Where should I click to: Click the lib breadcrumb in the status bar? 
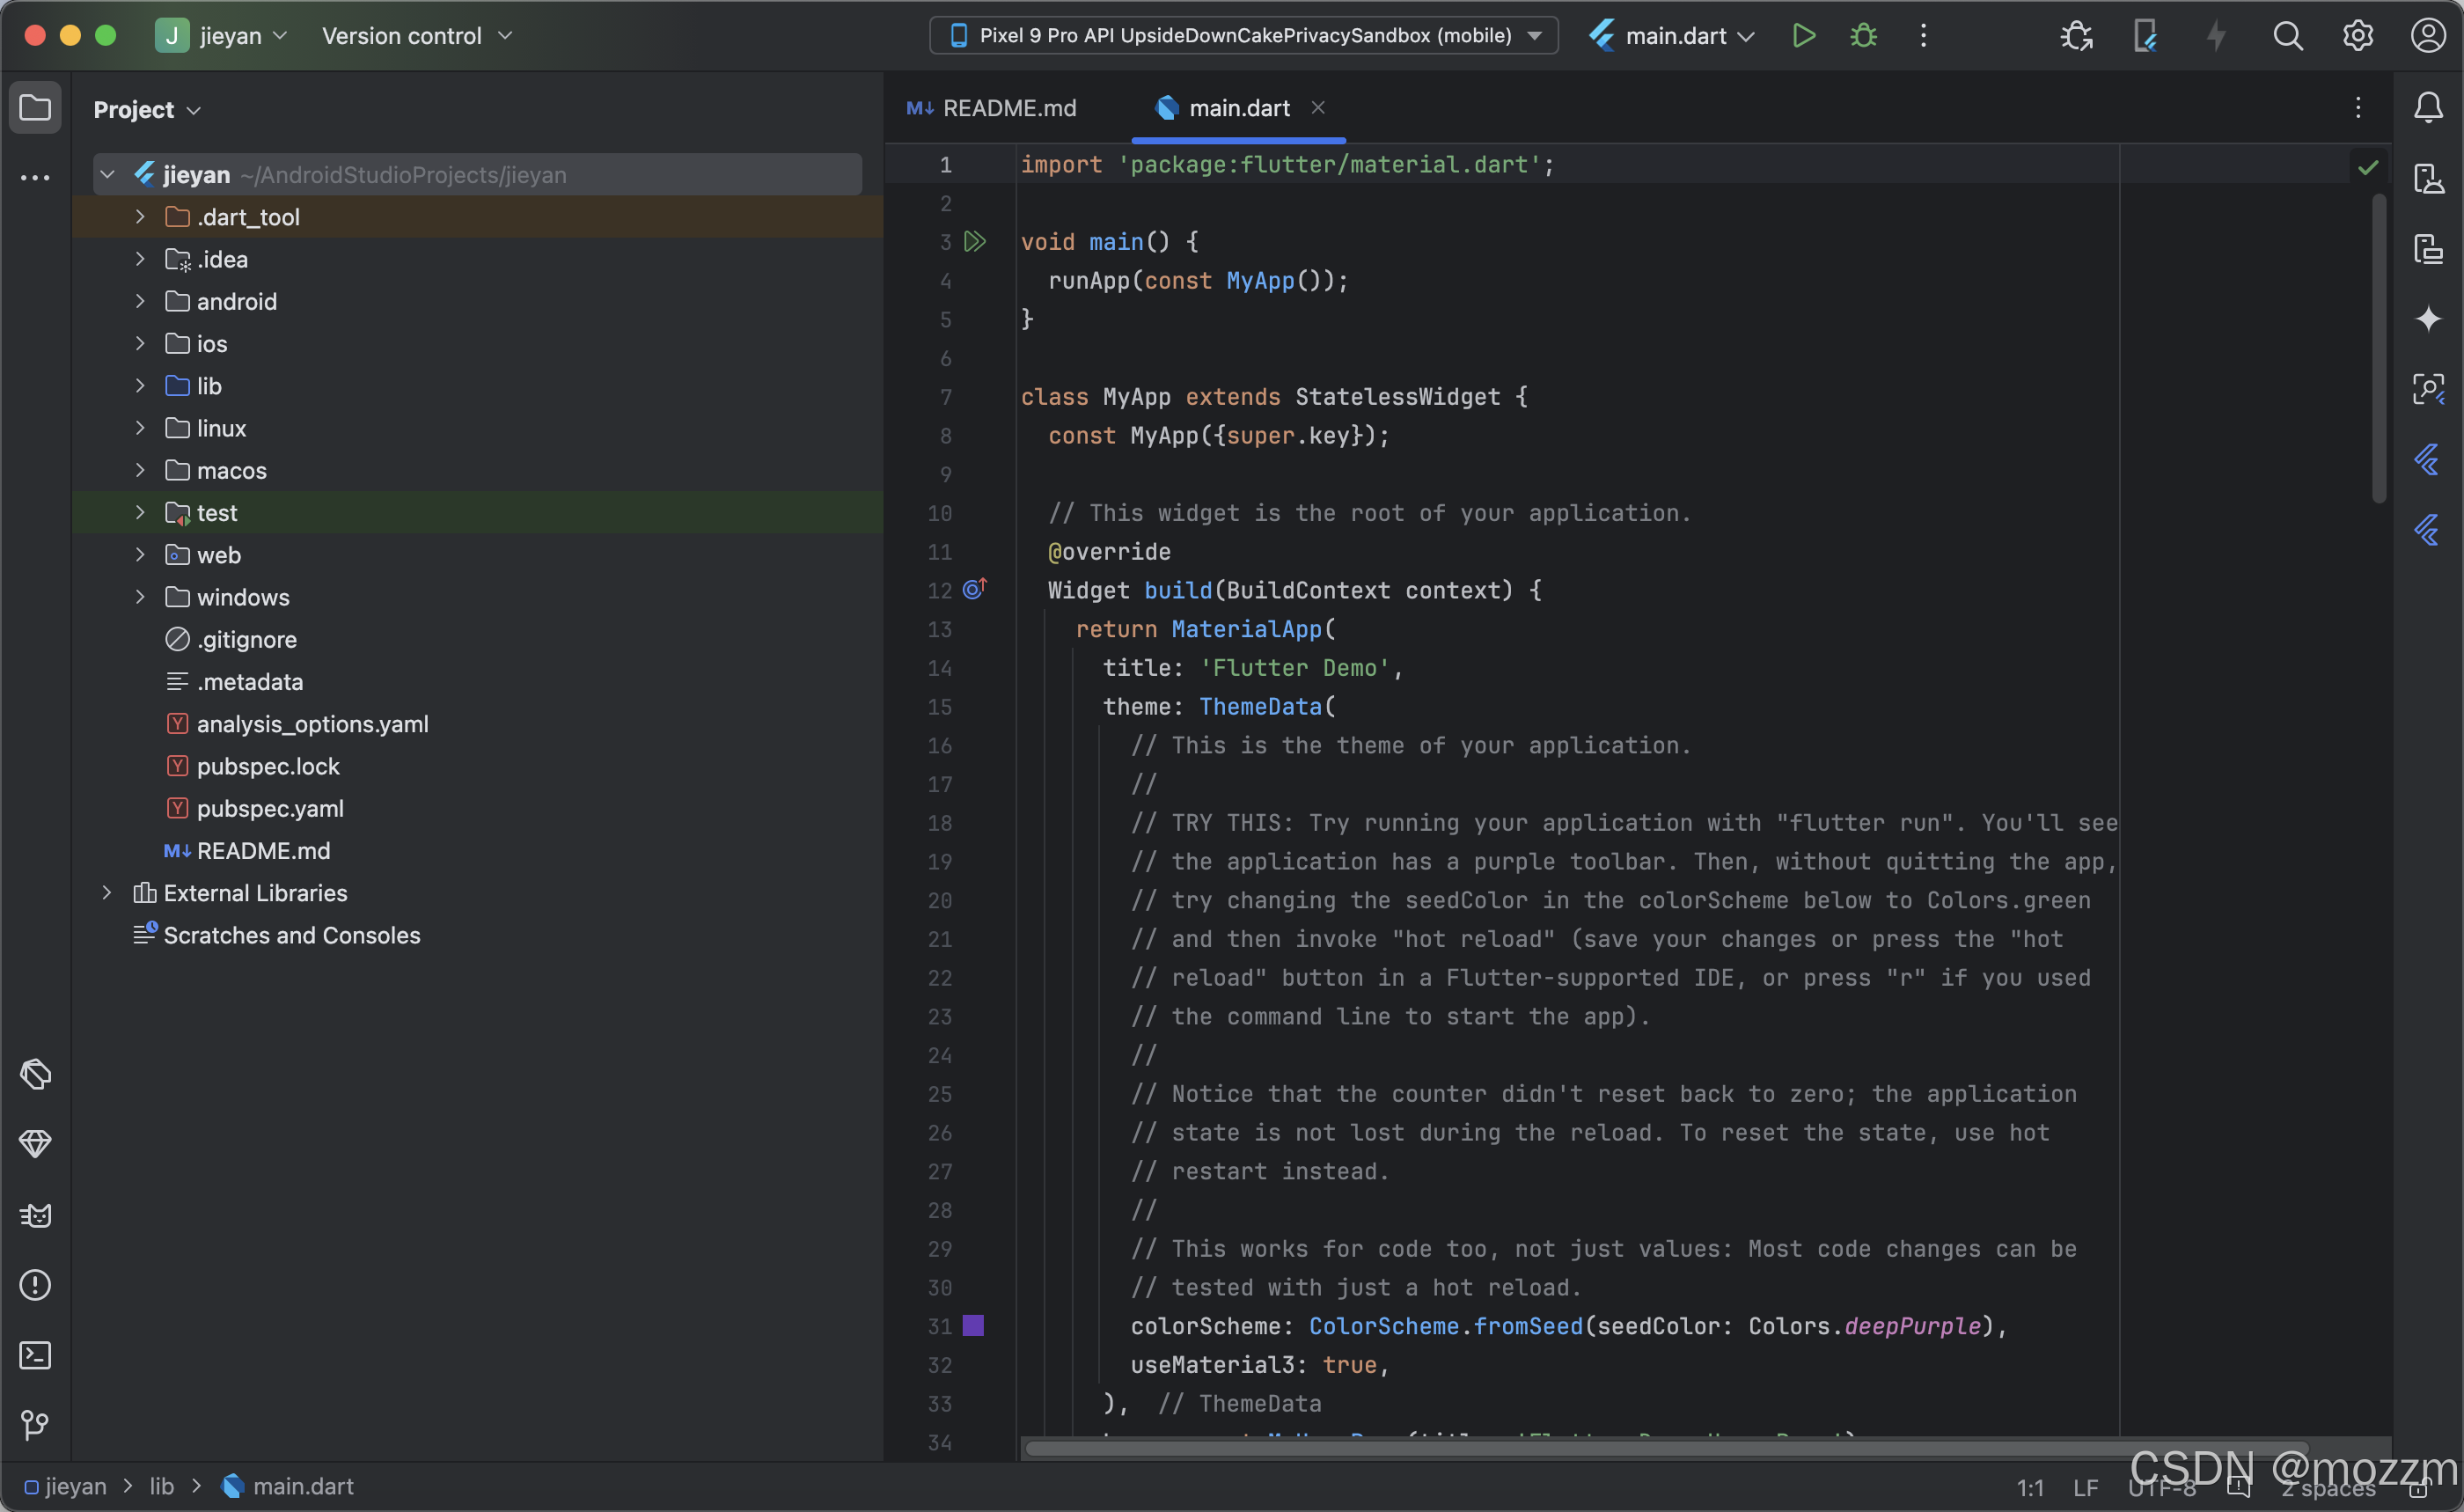[162, 1486]
